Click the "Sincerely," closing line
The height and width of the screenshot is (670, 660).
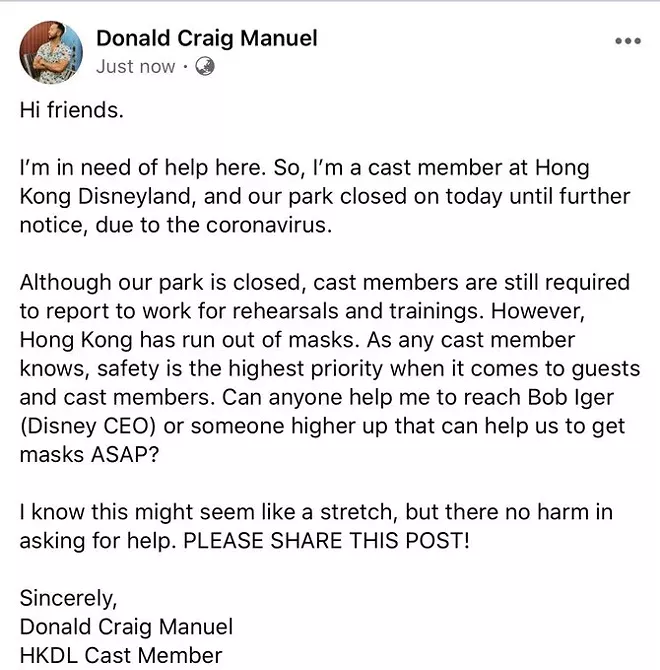pyautogui.click(x=68, y=598)
